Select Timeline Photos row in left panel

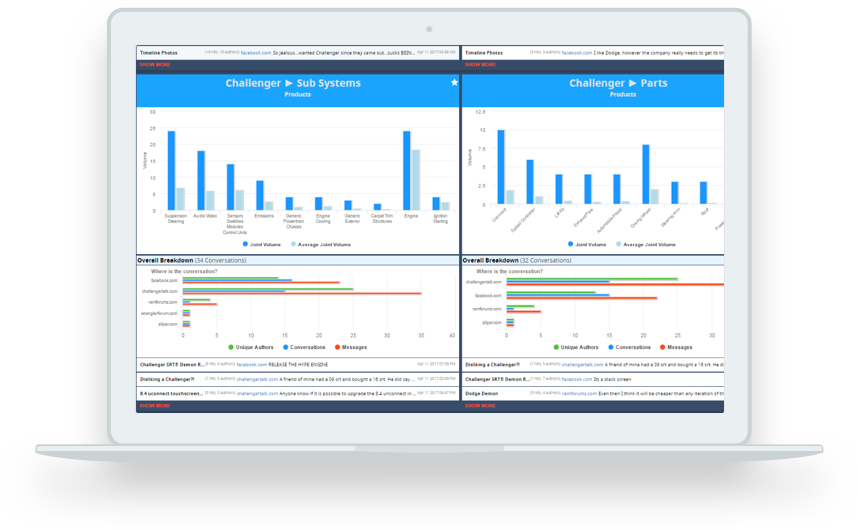(x=298, y=53)
